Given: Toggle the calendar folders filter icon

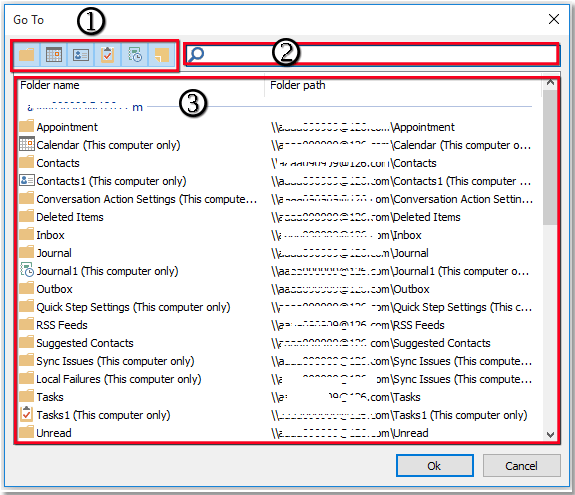Looking at the screenshot, I should (x=54, y=55).
